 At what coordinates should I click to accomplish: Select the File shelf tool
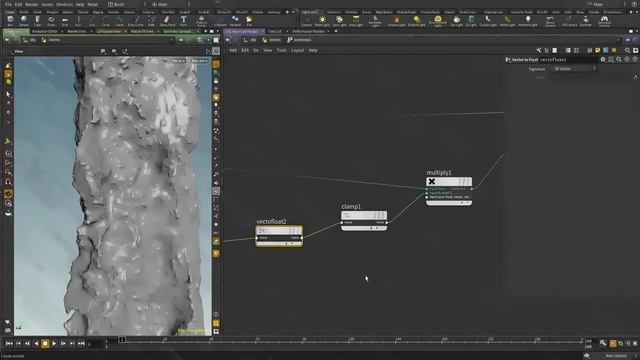click(249, 20)
